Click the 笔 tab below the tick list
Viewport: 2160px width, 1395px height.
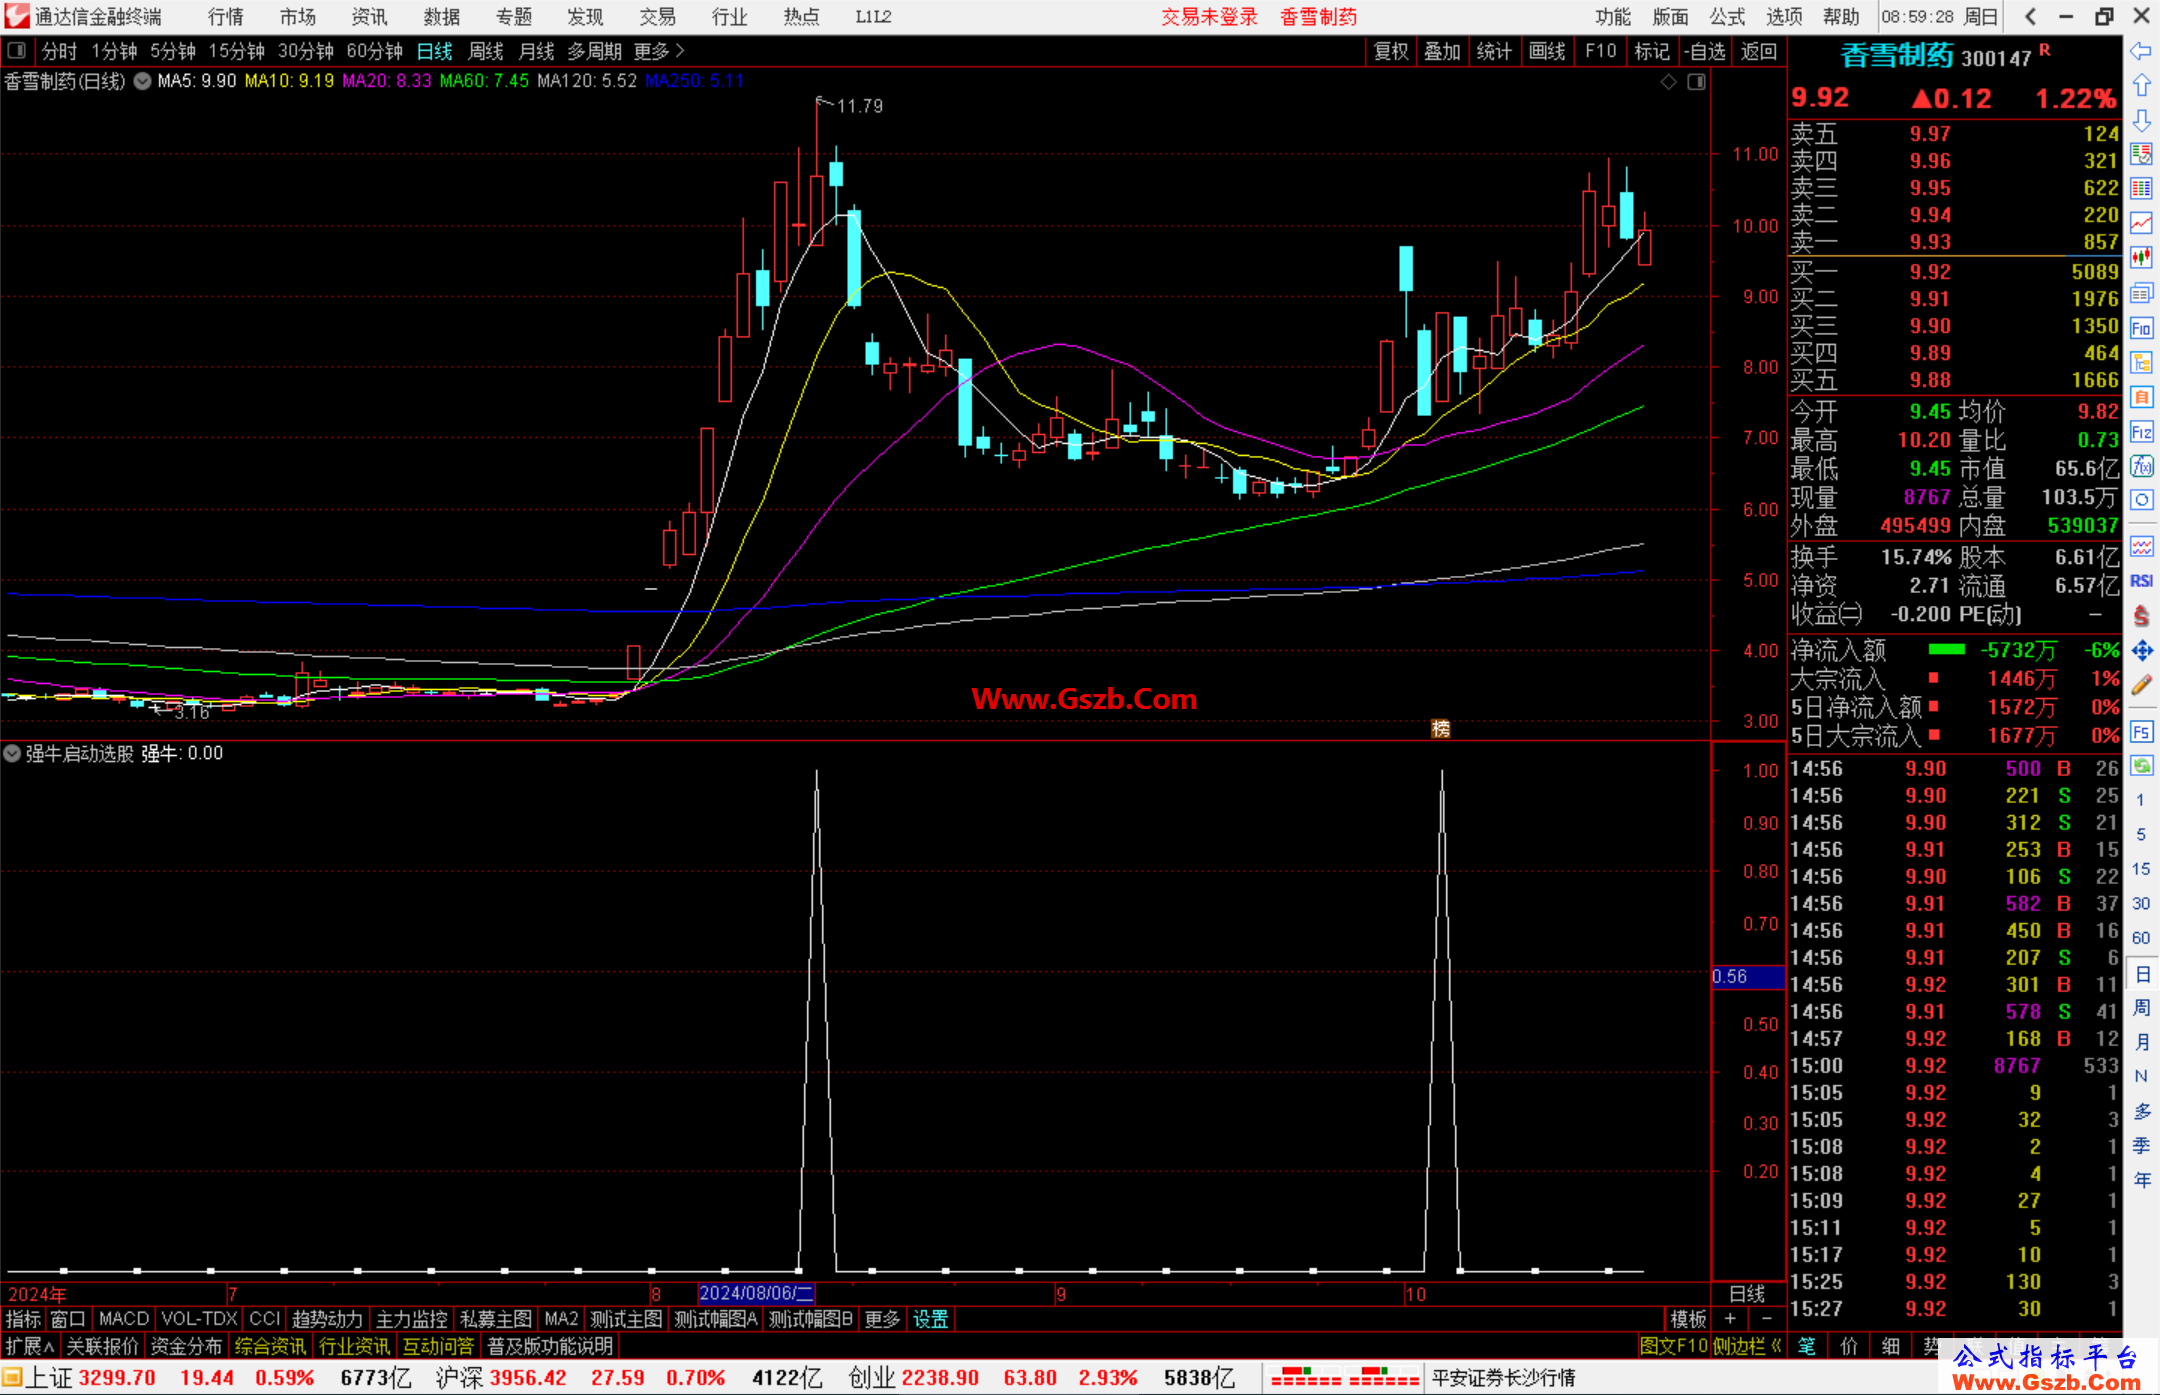1807,1346
